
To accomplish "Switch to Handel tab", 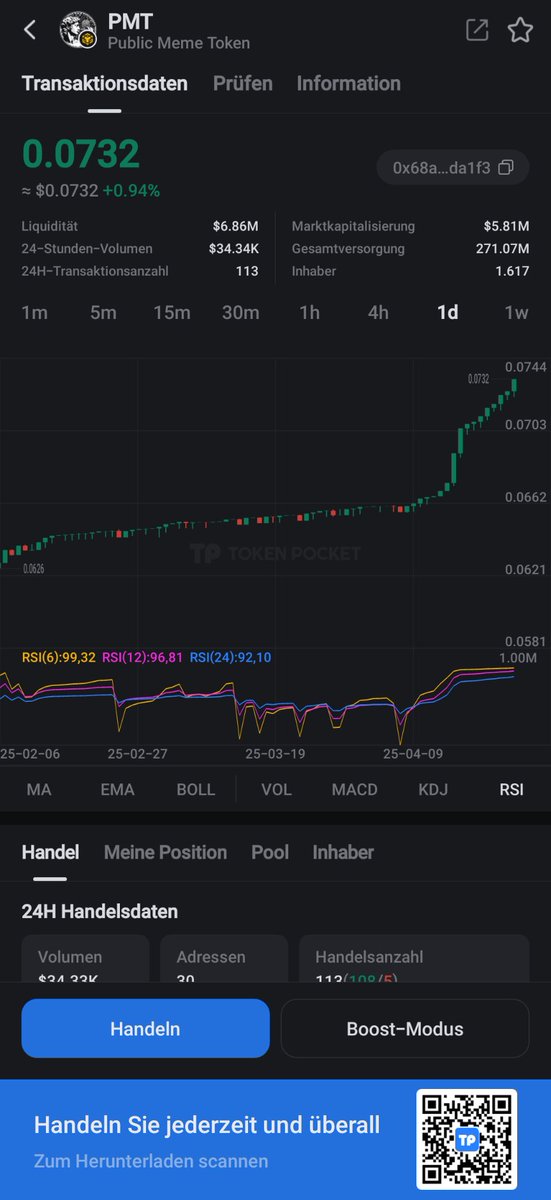I will (x=50, y=852).
